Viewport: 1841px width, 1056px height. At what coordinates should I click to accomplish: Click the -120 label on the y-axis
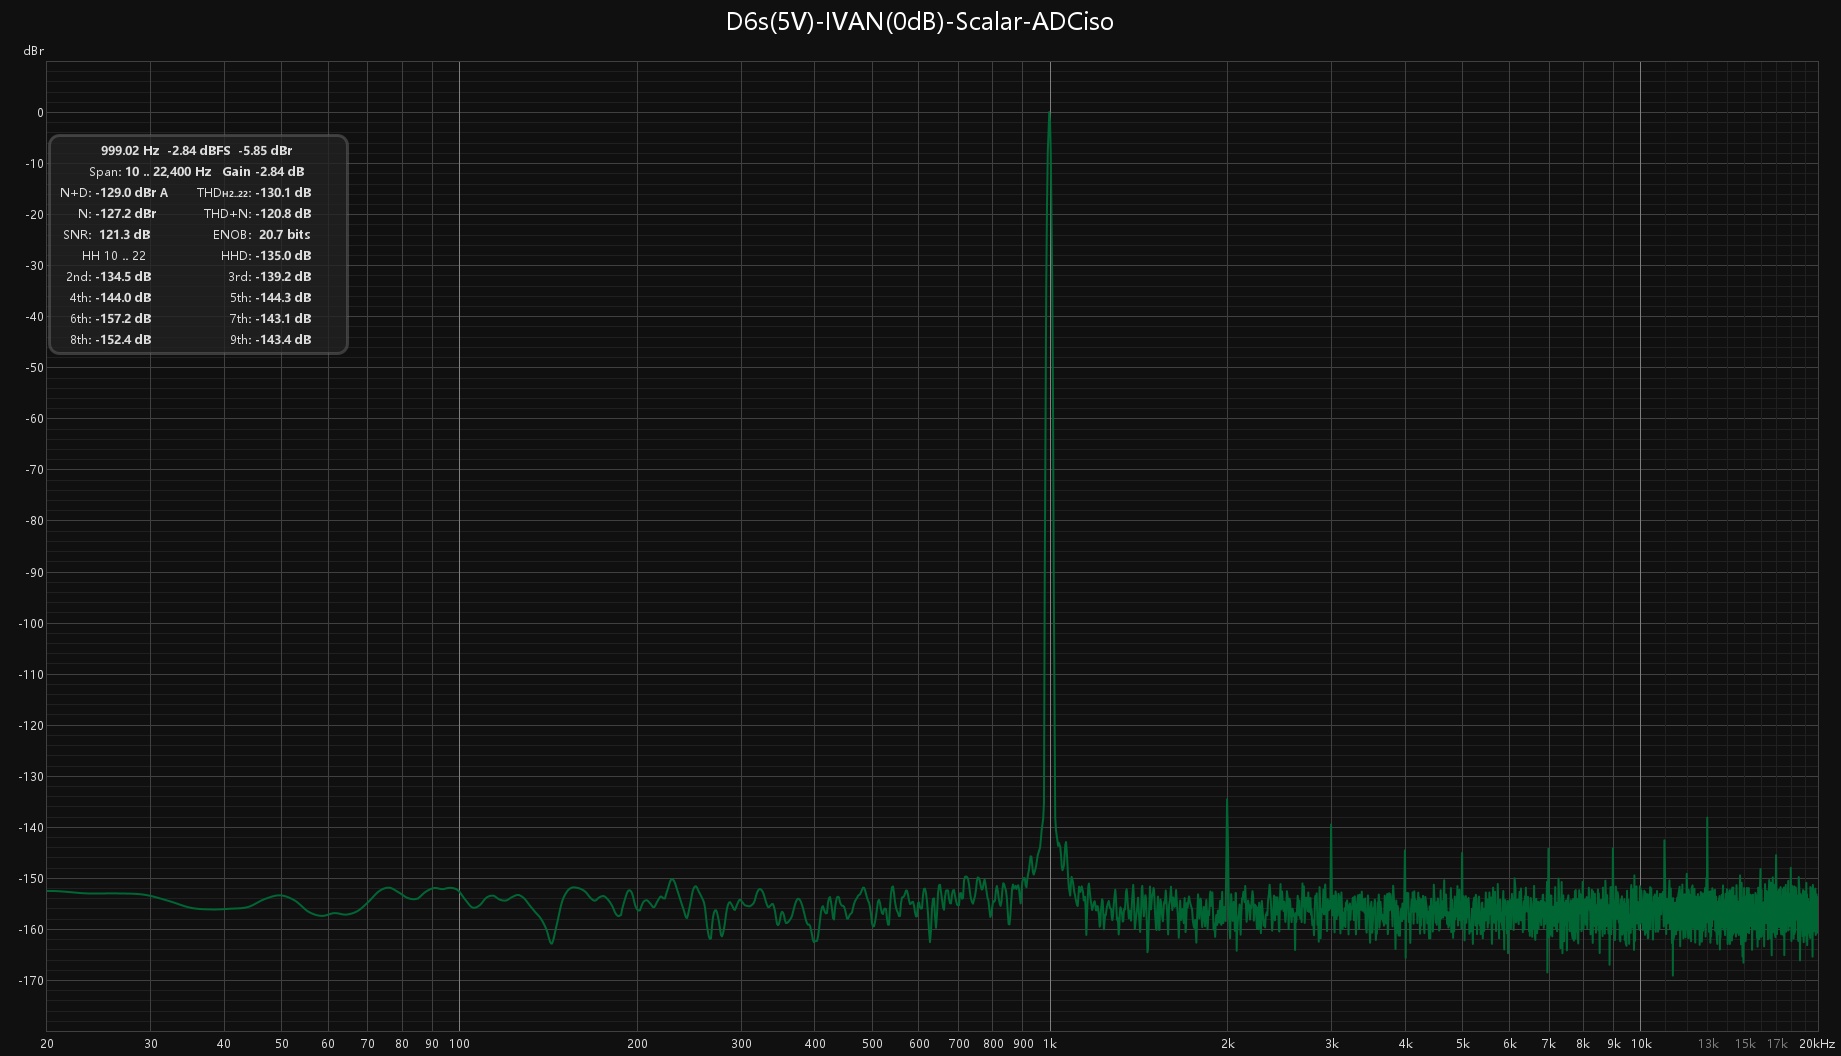(32, 726)
